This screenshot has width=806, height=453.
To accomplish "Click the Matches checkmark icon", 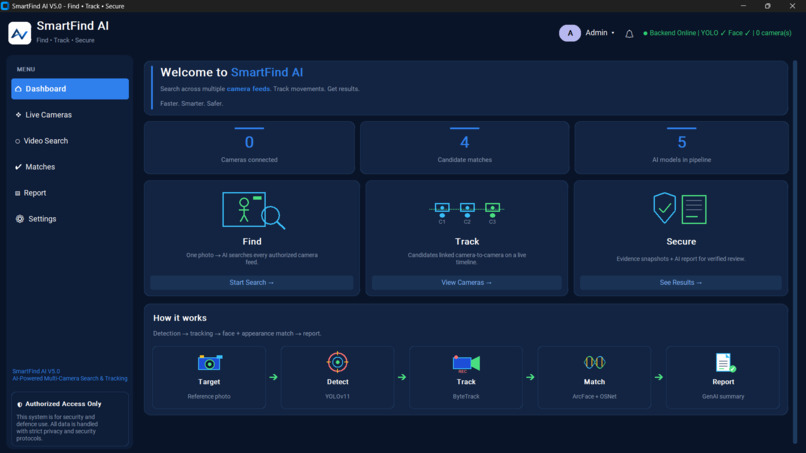I will [x=19, y=167].
